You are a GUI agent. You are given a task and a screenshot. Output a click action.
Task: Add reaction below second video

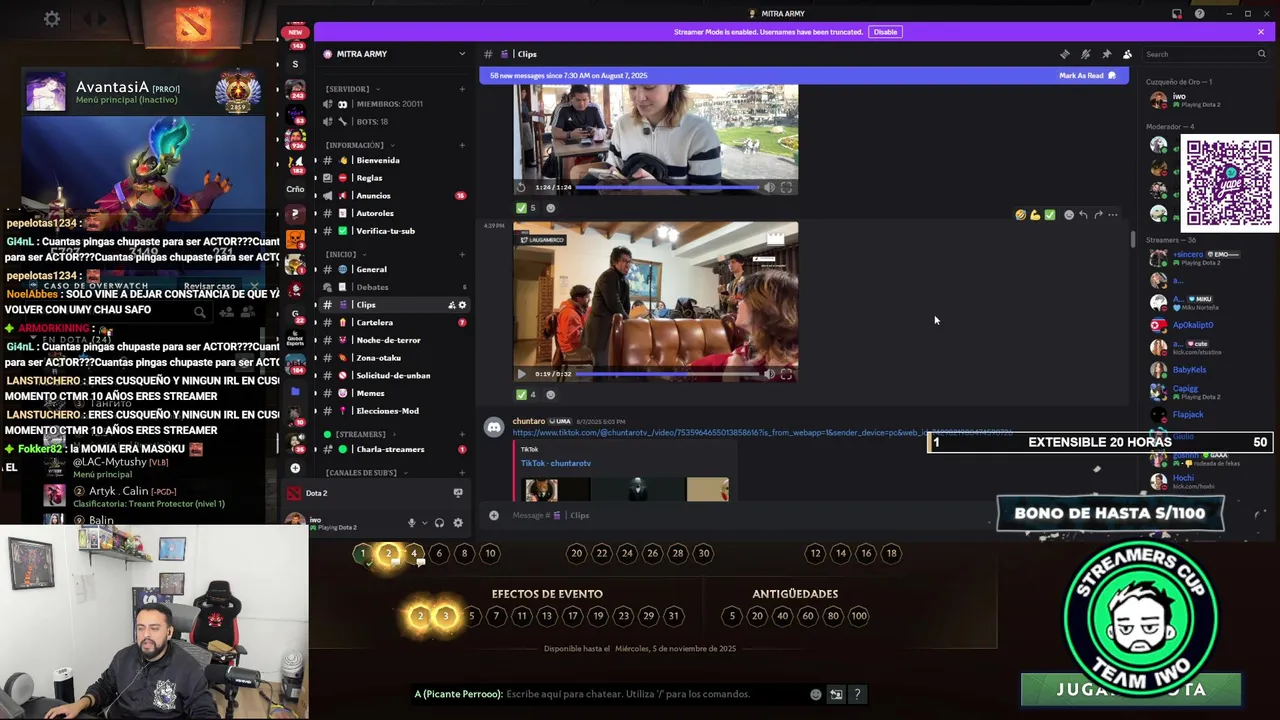tap(550, 394)
